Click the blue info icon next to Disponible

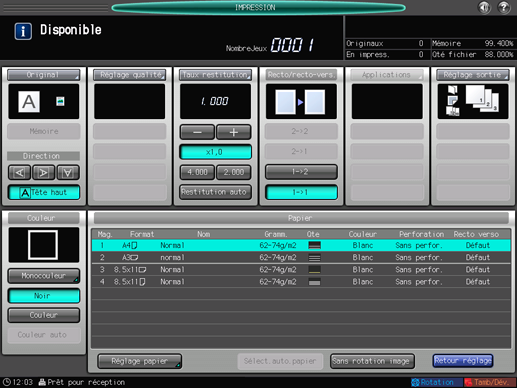[x=23, y=31]
